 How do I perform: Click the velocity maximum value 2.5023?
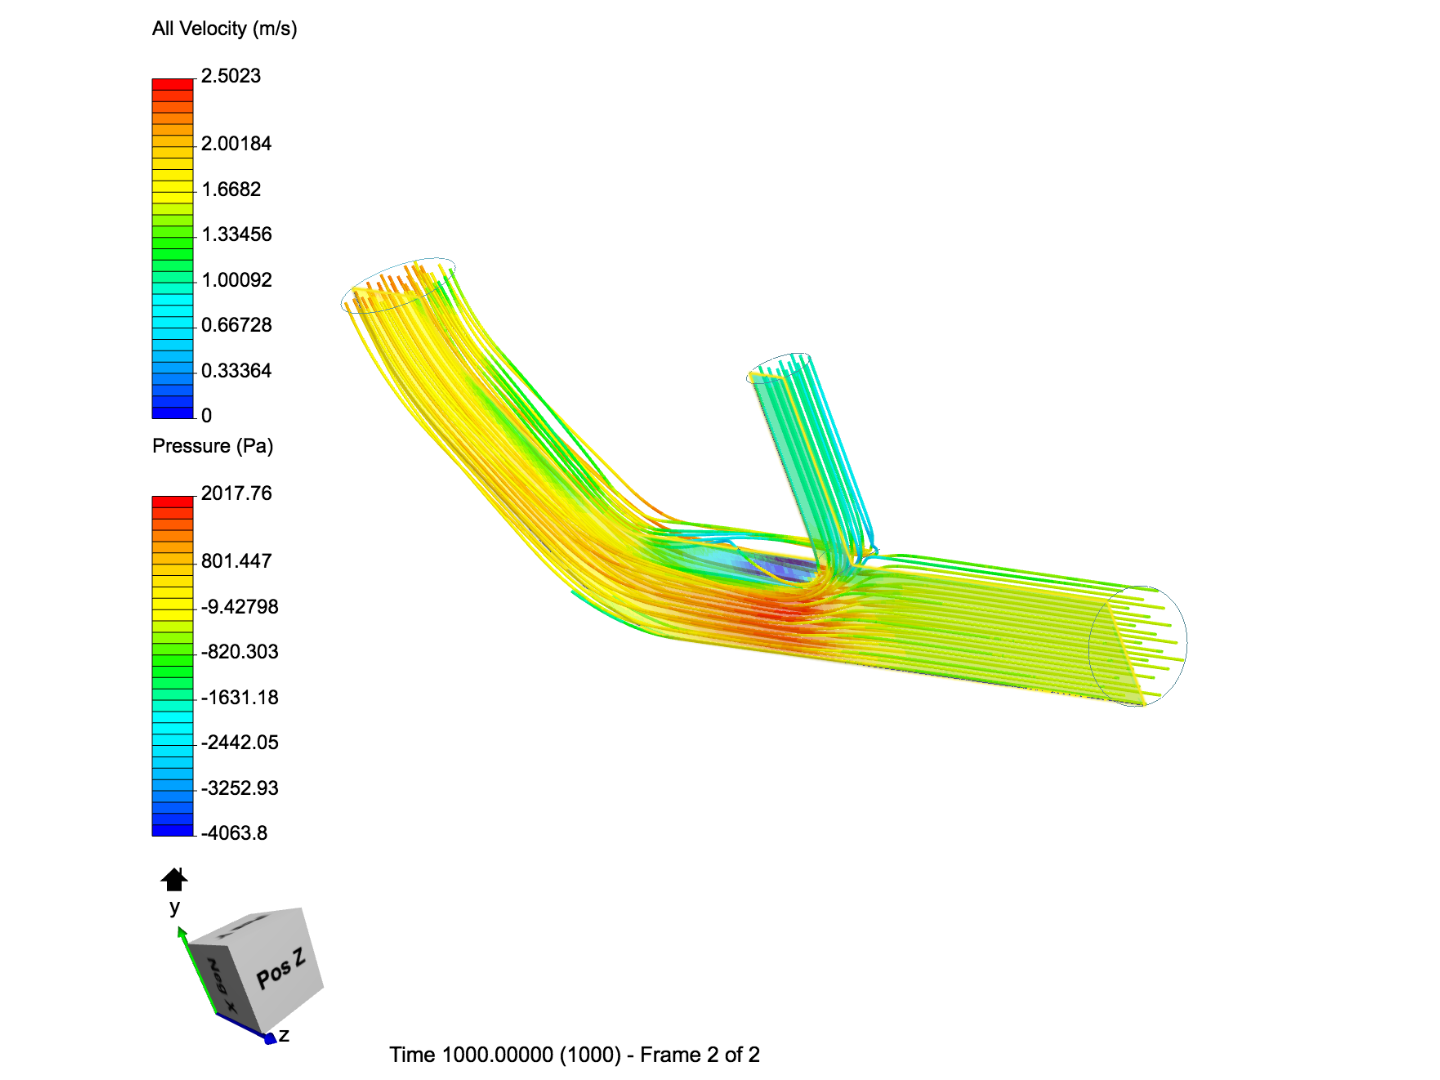click(231, 76)
